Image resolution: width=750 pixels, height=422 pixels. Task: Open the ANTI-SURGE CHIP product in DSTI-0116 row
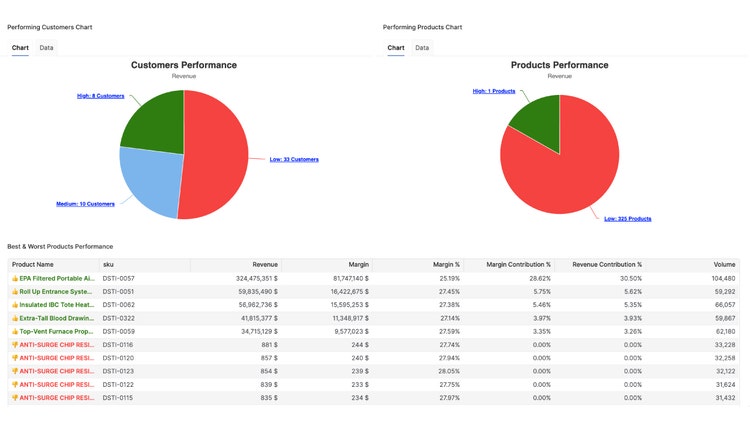57,344
